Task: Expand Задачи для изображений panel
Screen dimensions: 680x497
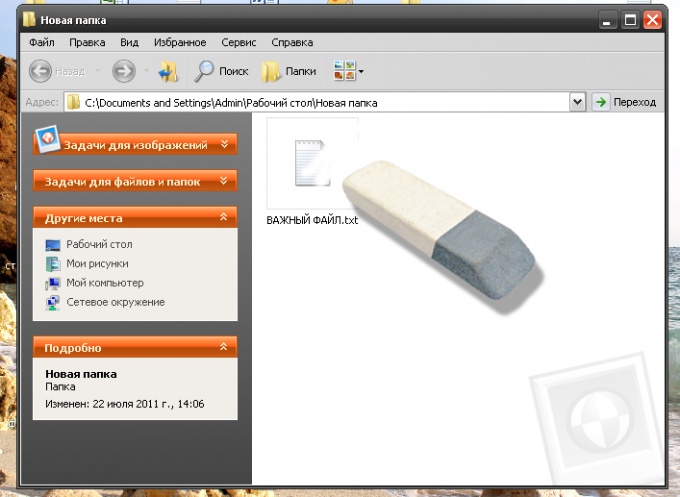Action: pyautogui.click(x=135, y=144)
